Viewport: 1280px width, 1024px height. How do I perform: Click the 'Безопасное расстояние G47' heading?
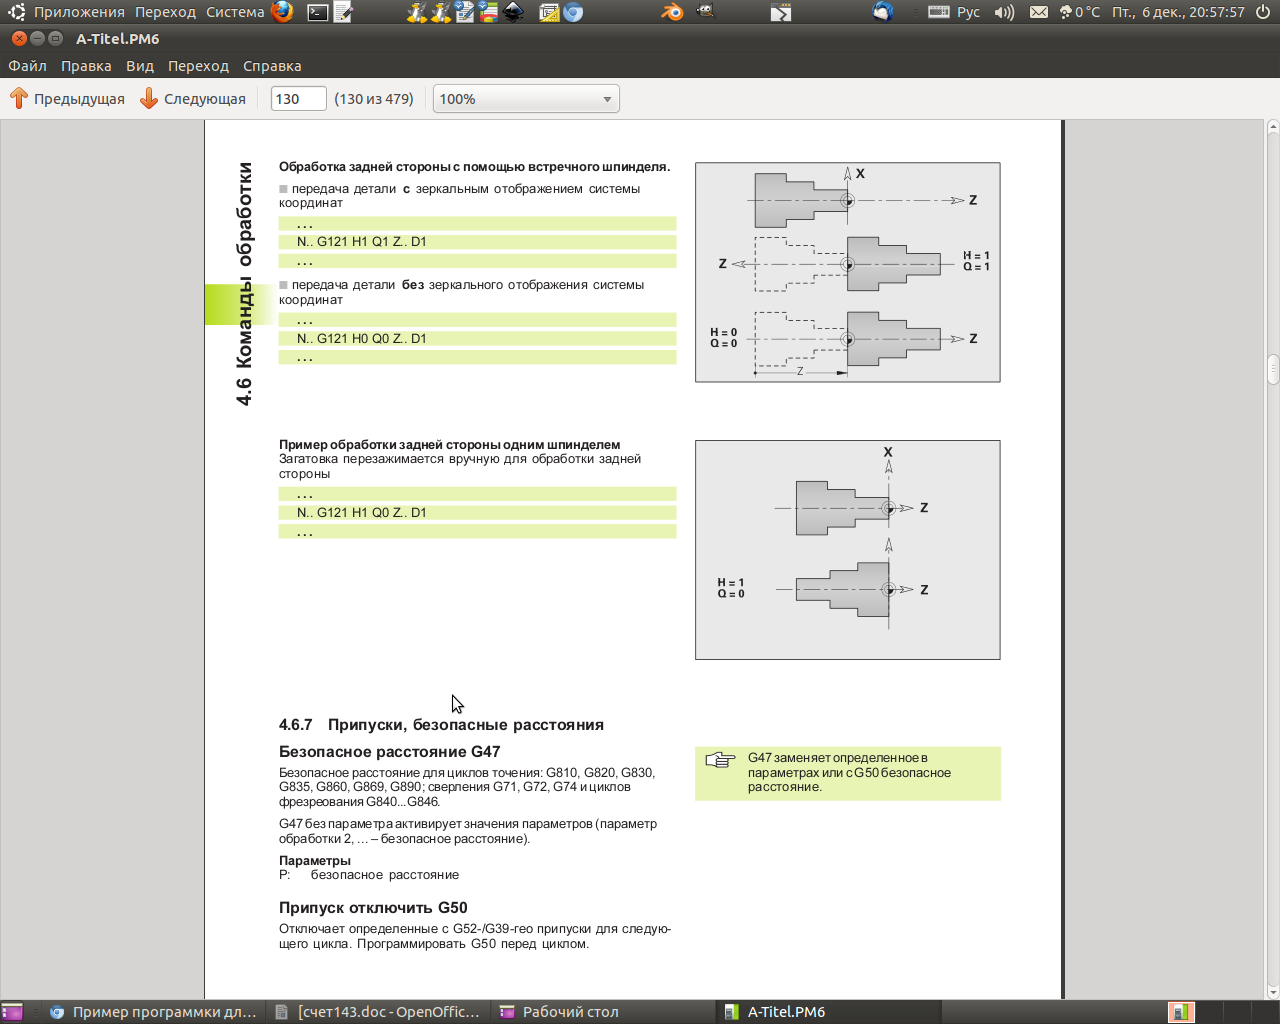(389, 752)
